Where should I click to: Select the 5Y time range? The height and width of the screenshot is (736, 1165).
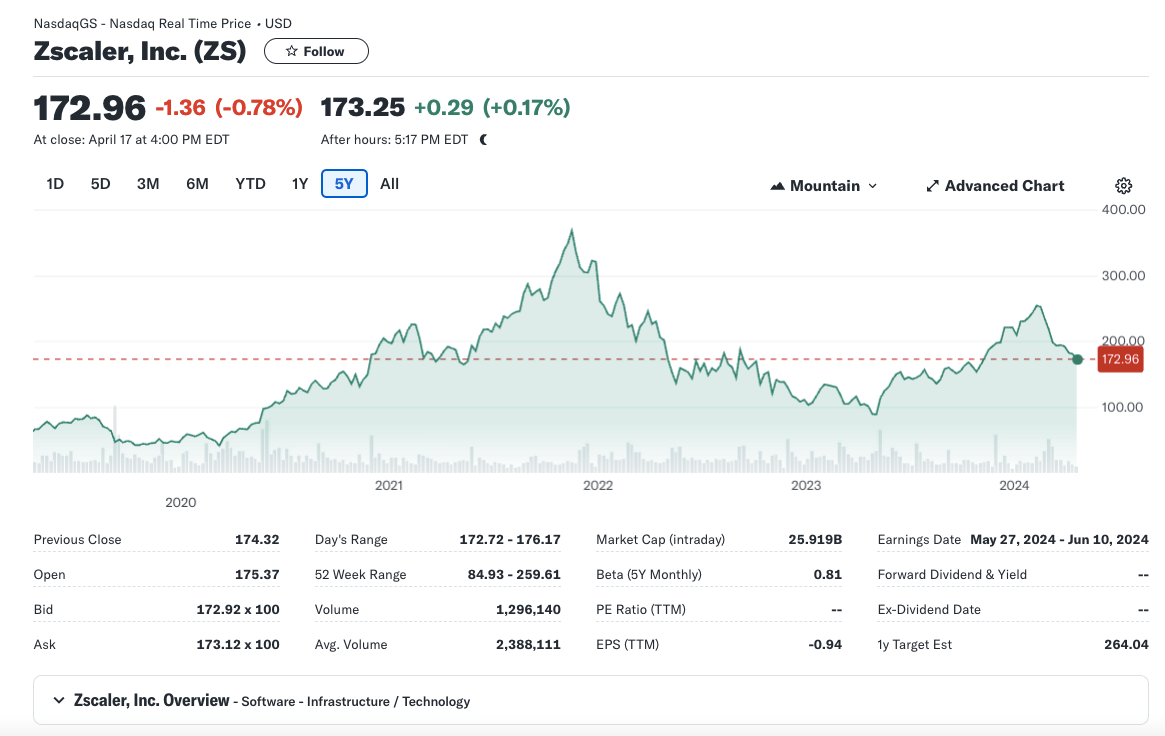point(344,183)
